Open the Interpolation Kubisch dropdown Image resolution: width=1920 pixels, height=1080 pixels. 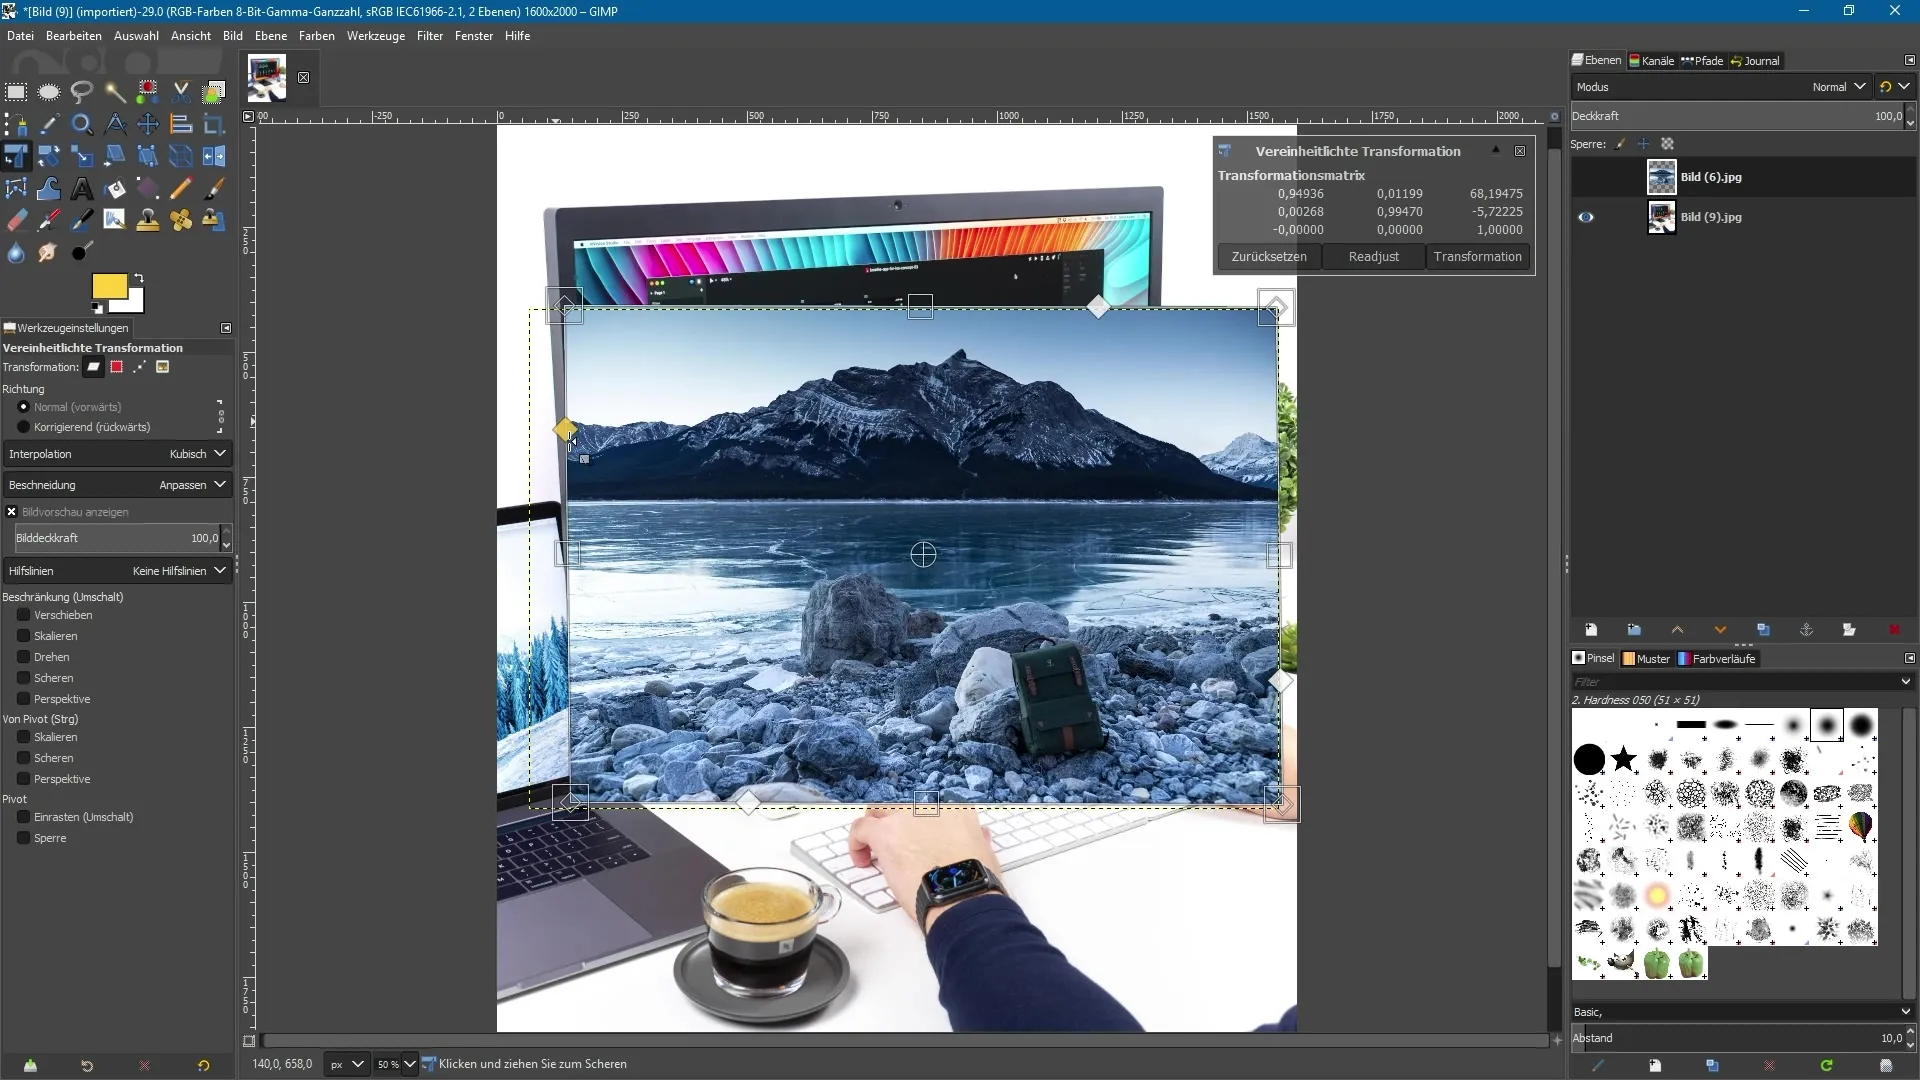(x=117, y=454)
